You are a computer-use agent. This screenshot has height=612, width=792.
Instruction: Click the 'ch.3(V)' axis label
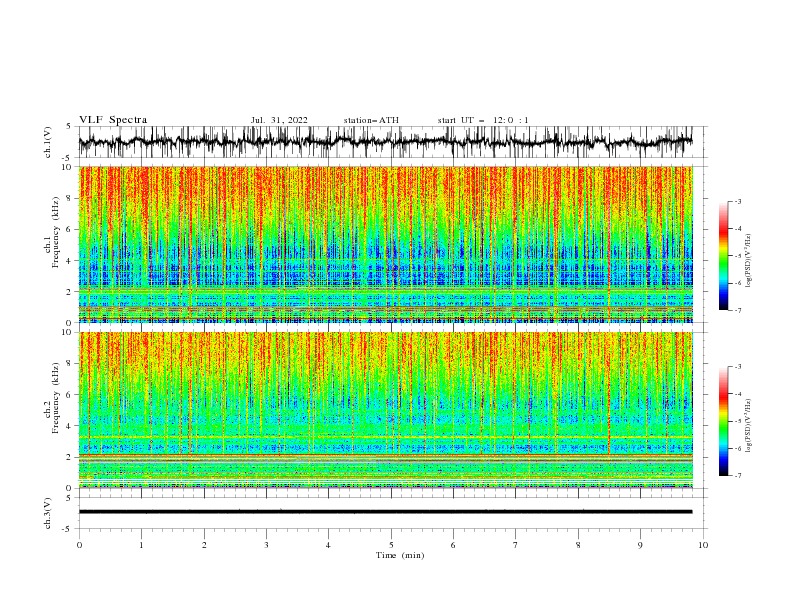pos(48,513)
